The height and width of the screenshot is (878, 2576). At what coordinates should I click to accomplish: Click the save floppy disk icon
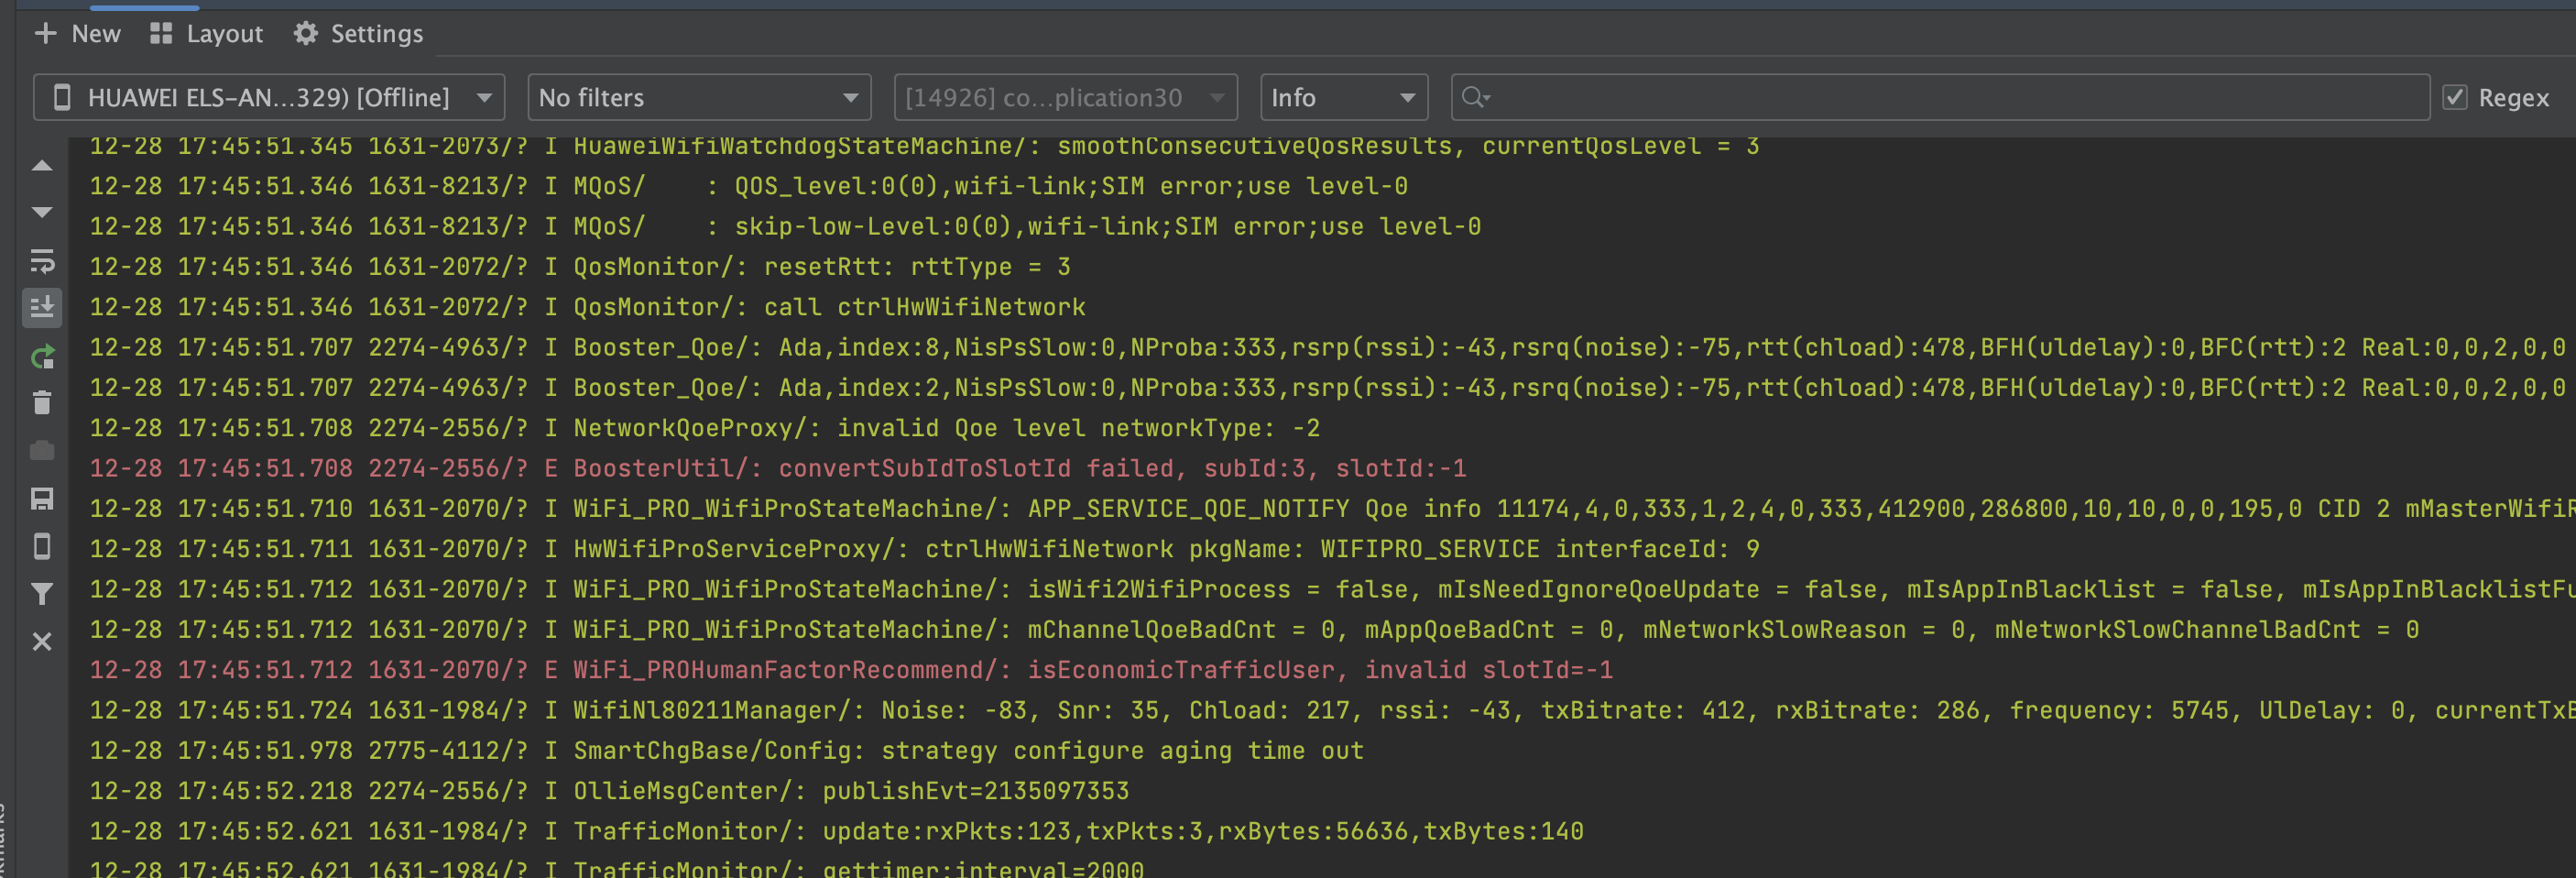42,499
